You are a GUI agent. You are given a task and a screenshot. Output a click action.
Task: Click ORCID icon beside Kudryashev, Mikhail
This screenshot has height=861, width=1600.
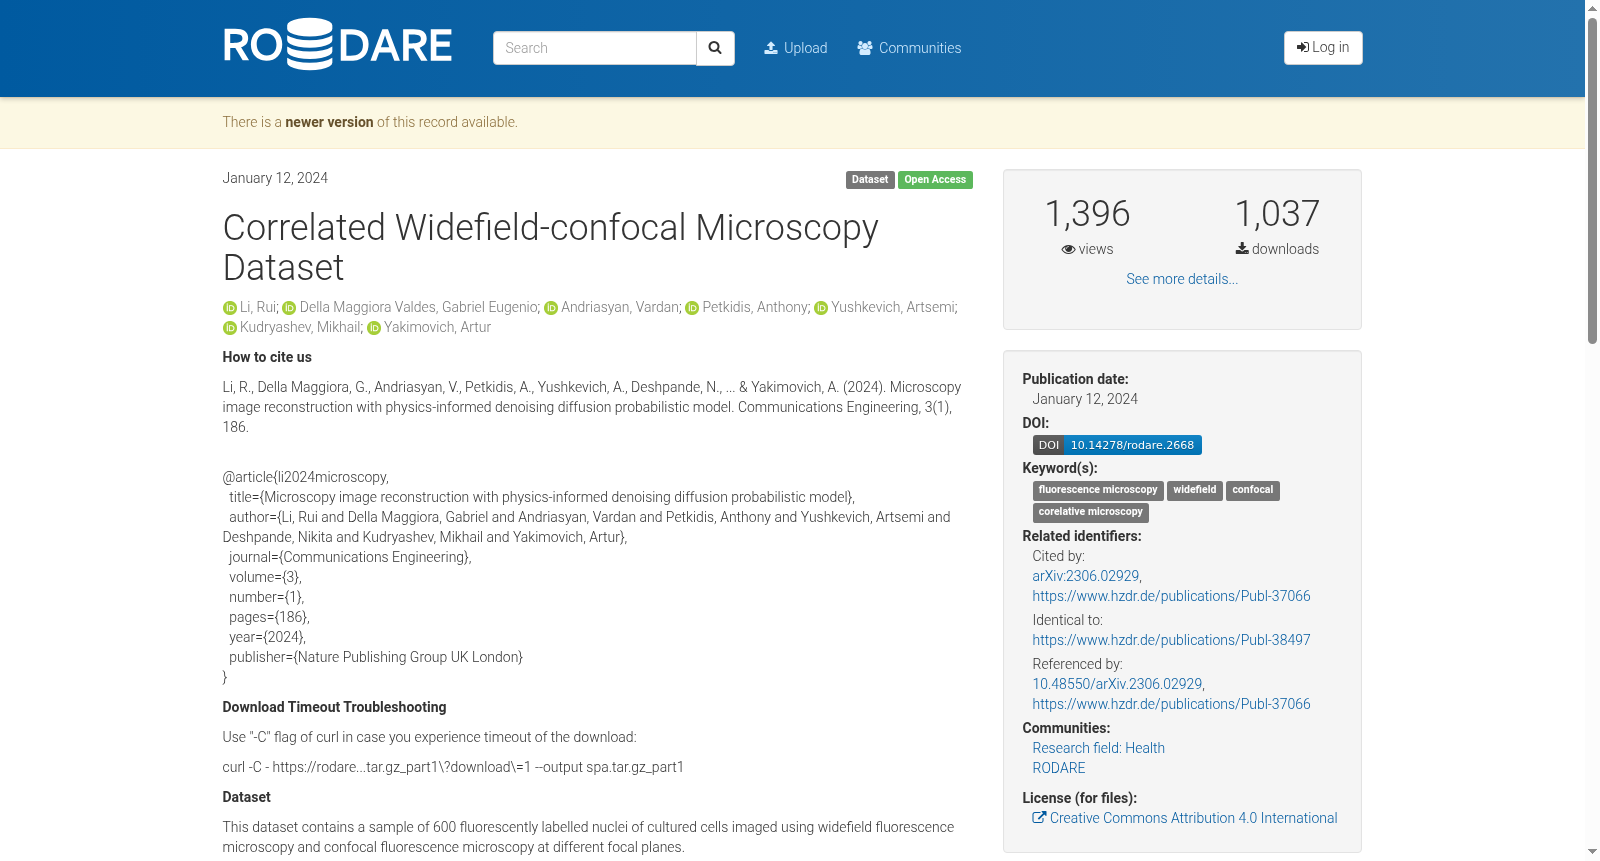point(230,328)
